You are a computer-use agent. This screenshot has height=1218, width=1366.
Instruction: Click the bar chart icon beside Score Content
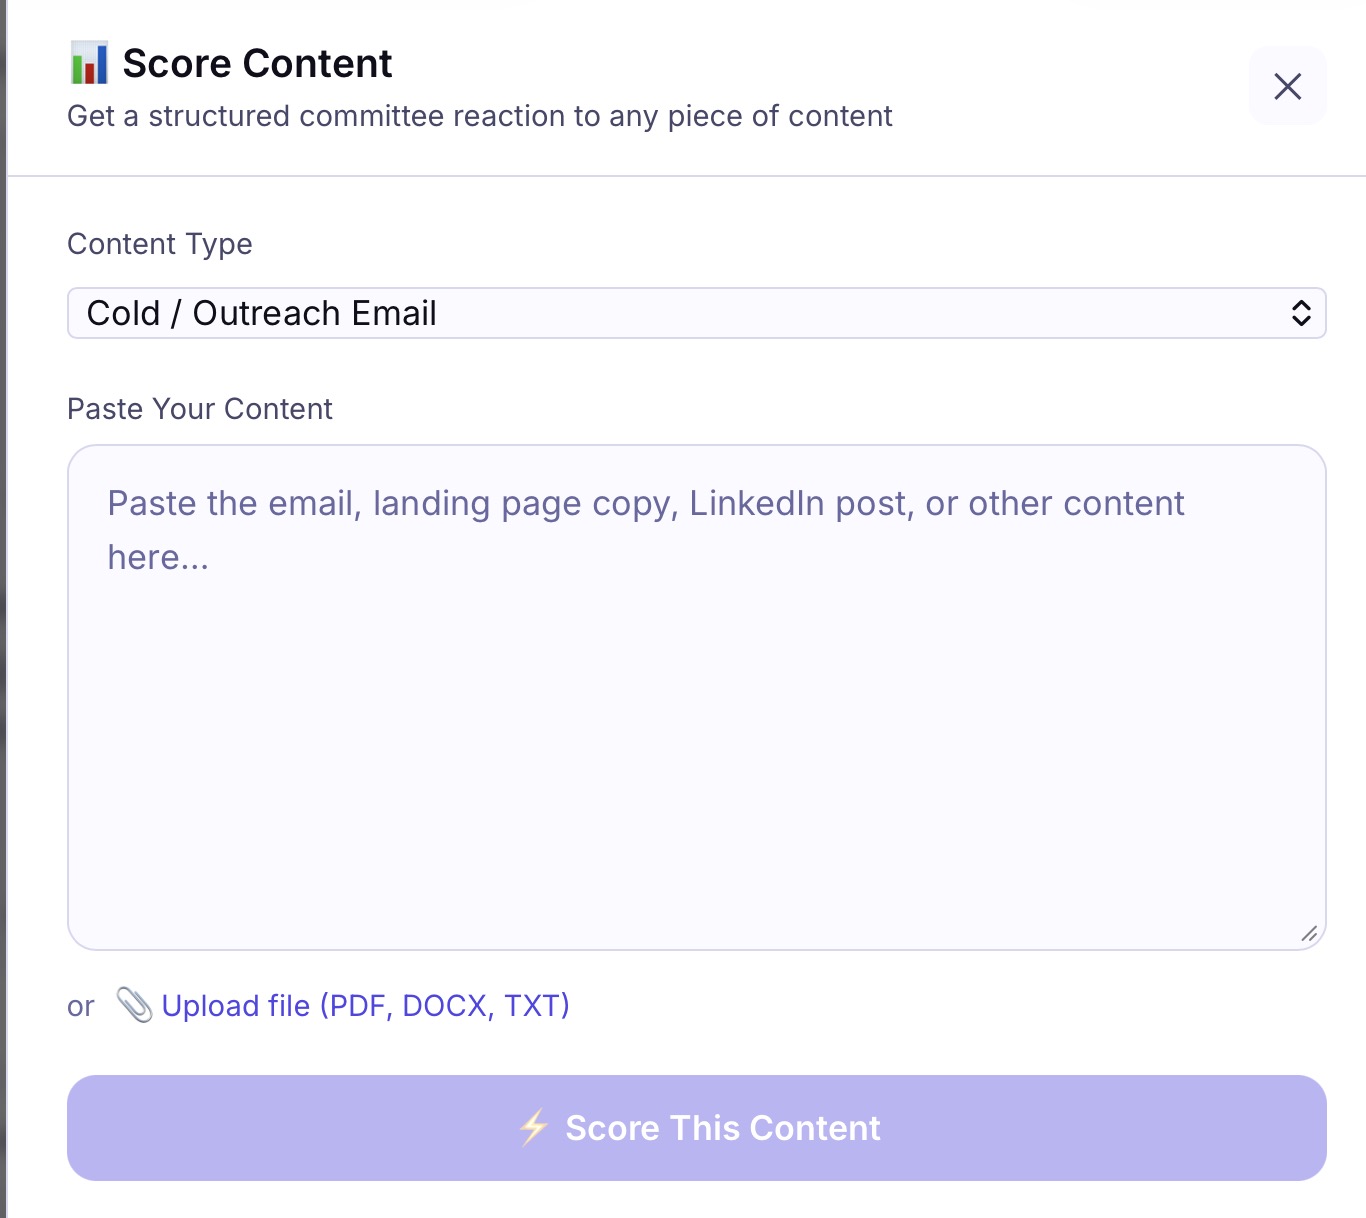88,62
